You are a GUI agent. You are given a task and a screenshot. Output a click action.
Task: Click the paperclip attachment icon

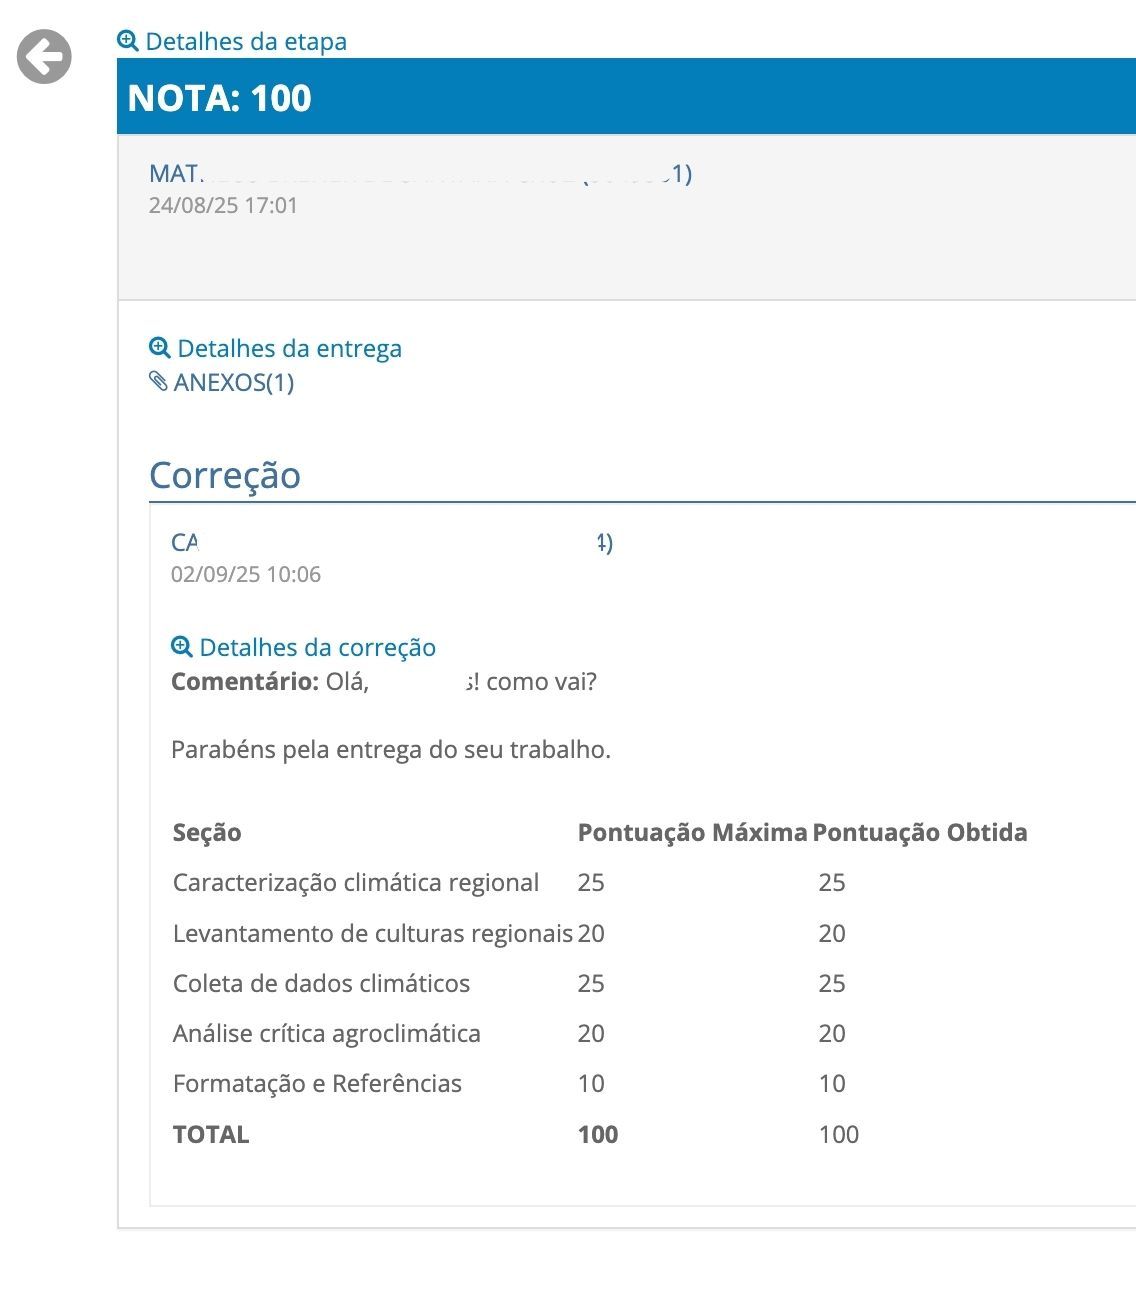click(x=158, y=381)
